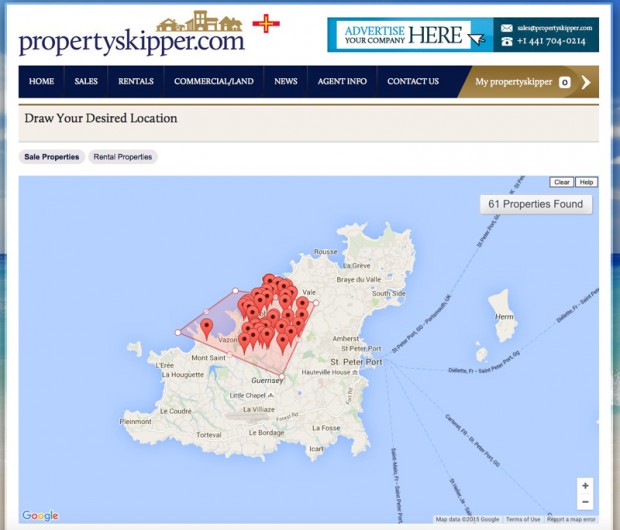The height and width of the screenshot is (530, 620).
Task: Zoom out the map with minus button
Action: click(x=585, y=502)
